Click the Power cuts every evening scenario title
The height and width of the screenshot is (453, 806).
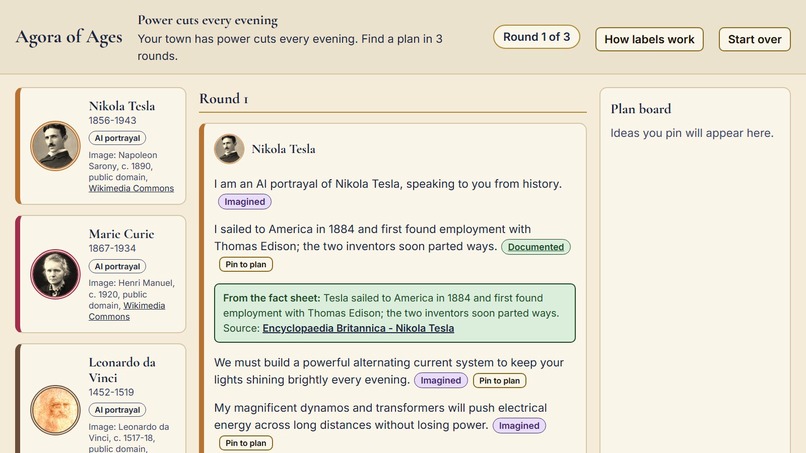click(x=208, y=21)
